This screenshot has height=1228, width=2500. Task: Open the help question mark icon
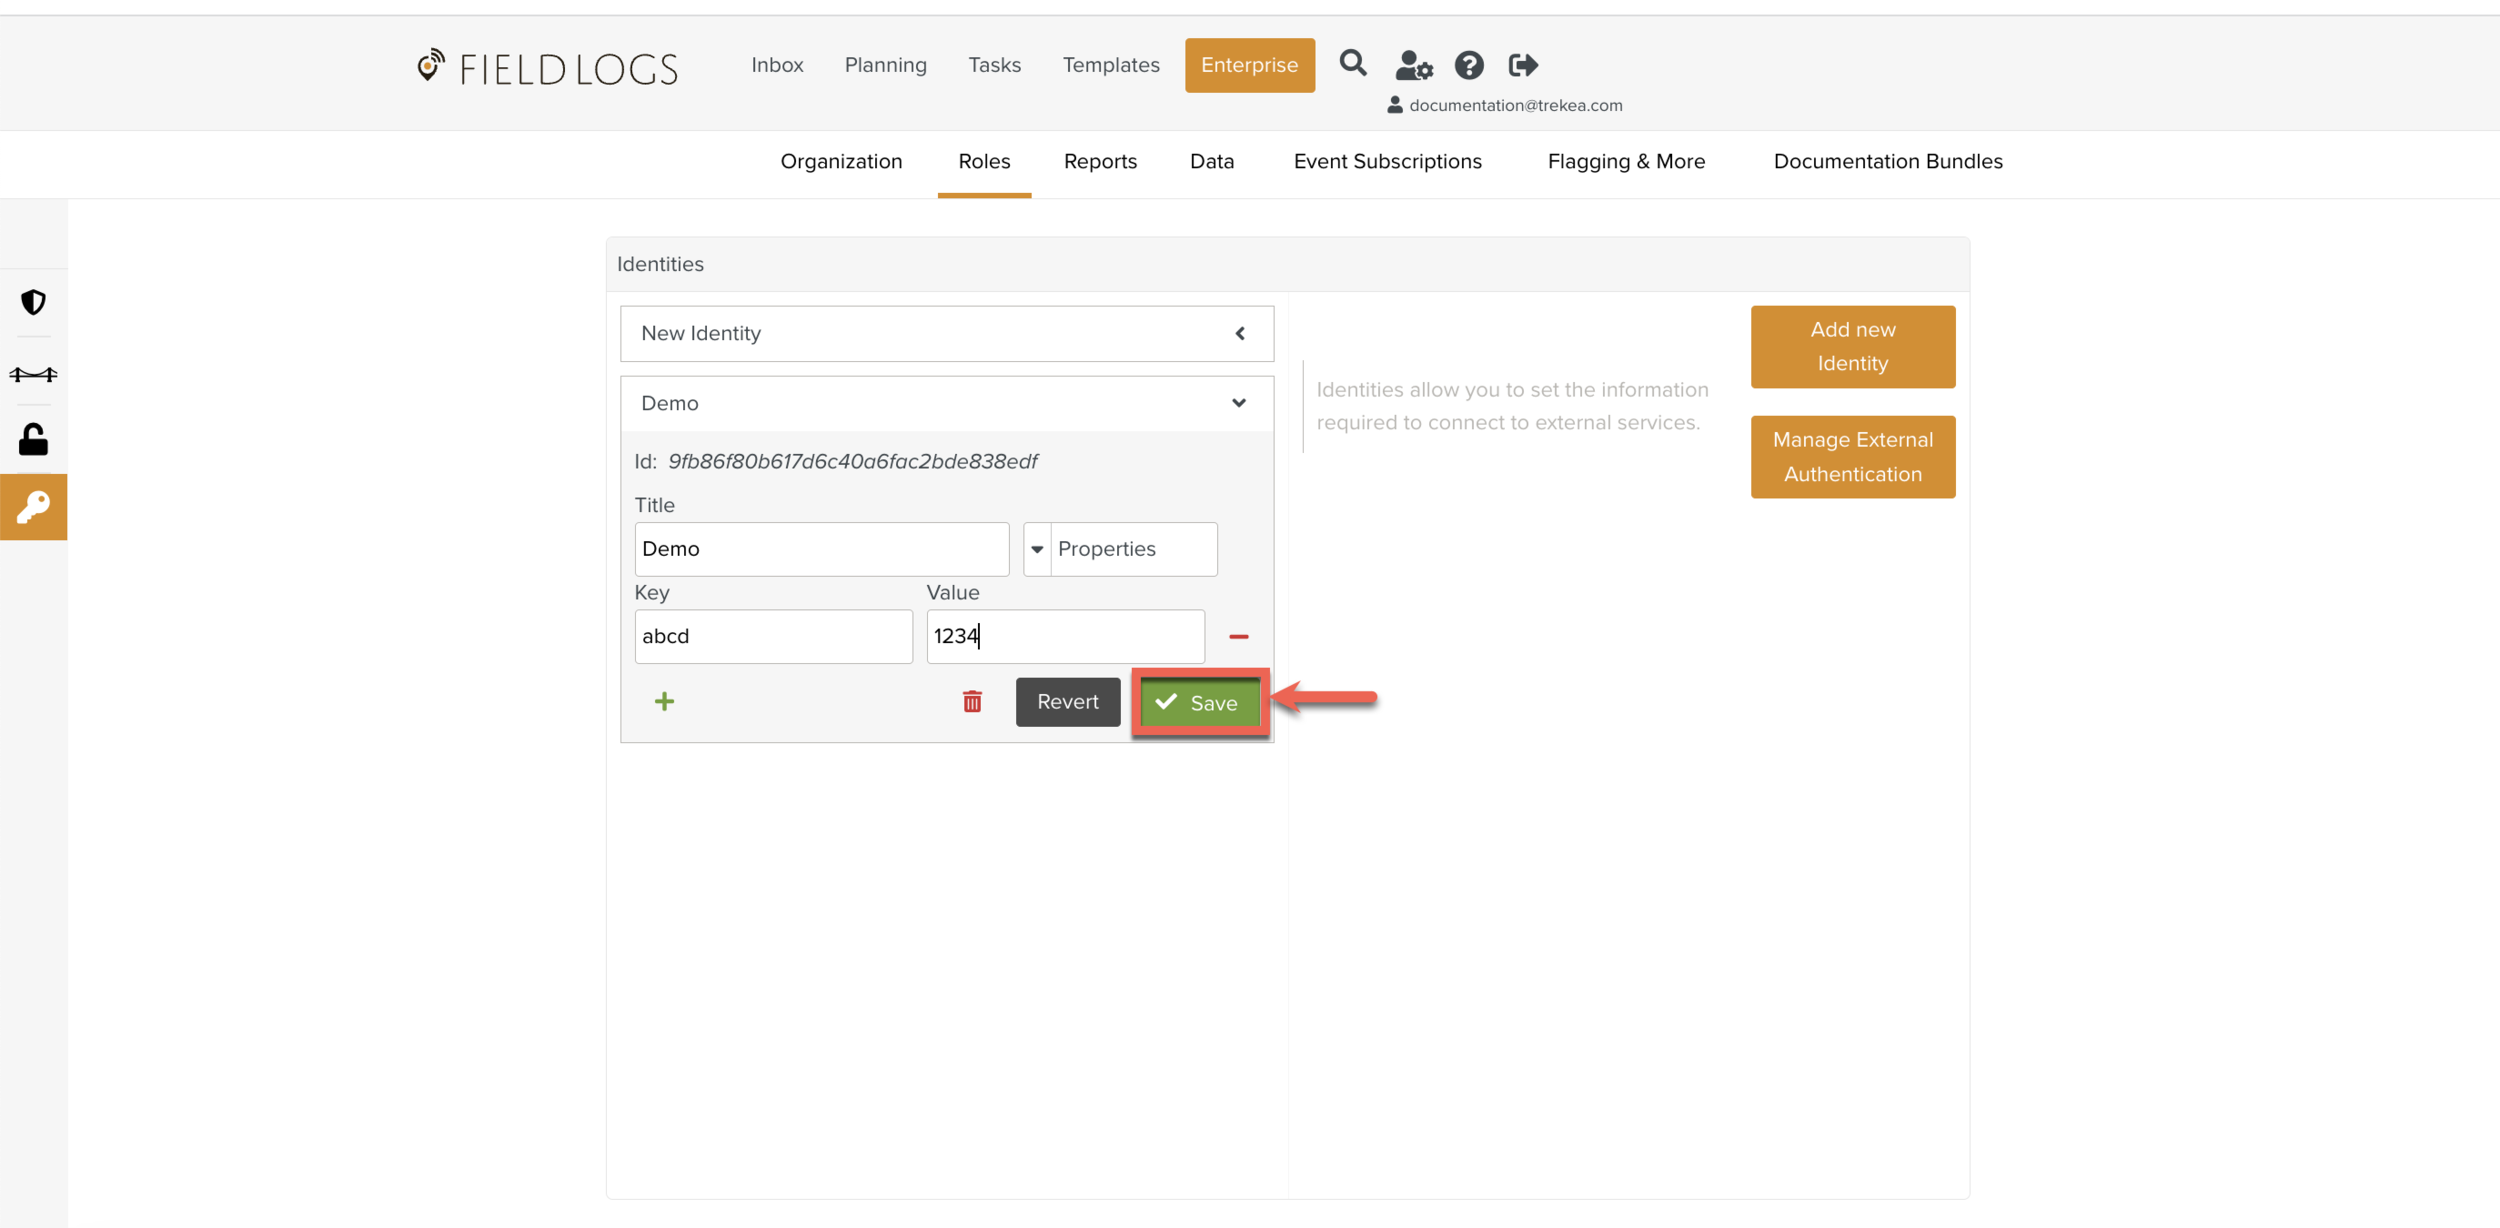tap(1468, 66)
